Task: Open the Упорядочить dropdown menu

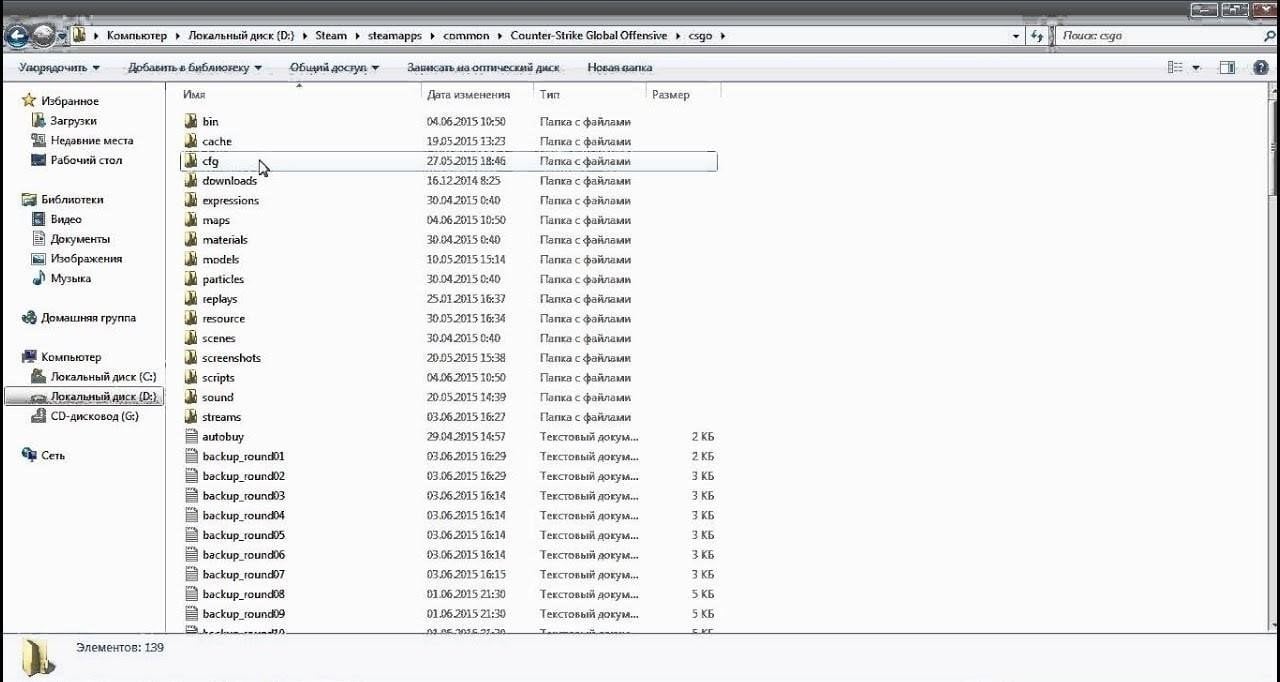Action: point(60,68)
